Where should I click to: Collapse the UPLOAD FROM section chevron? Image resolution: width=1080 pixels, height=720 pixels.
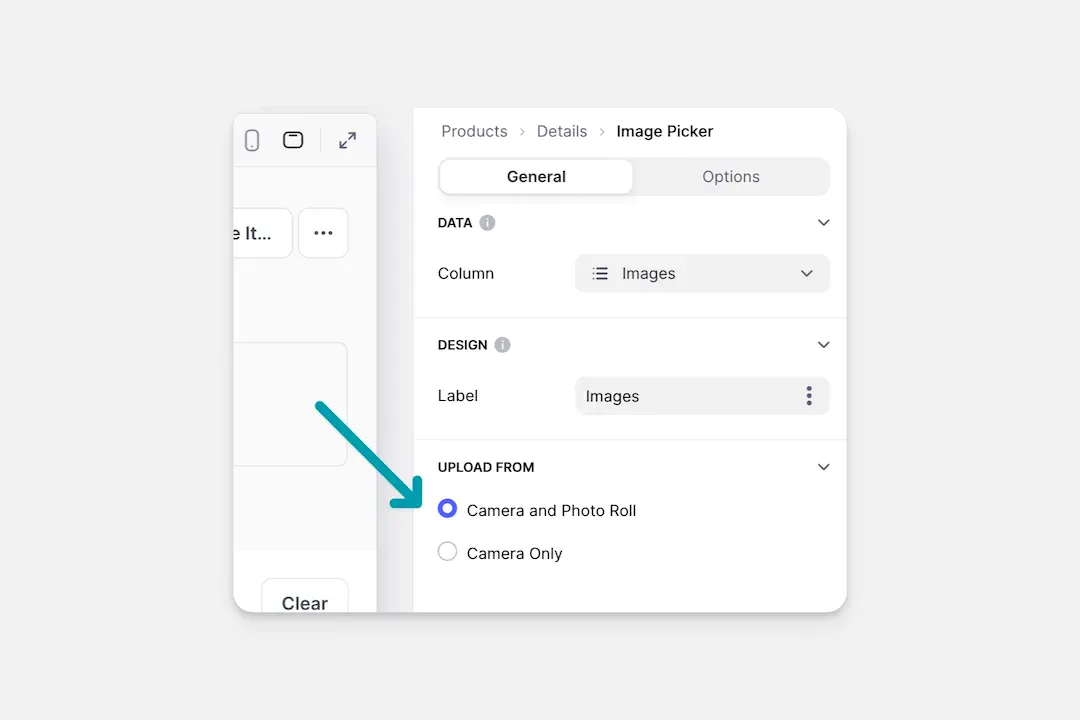click(x=823, y=467)
